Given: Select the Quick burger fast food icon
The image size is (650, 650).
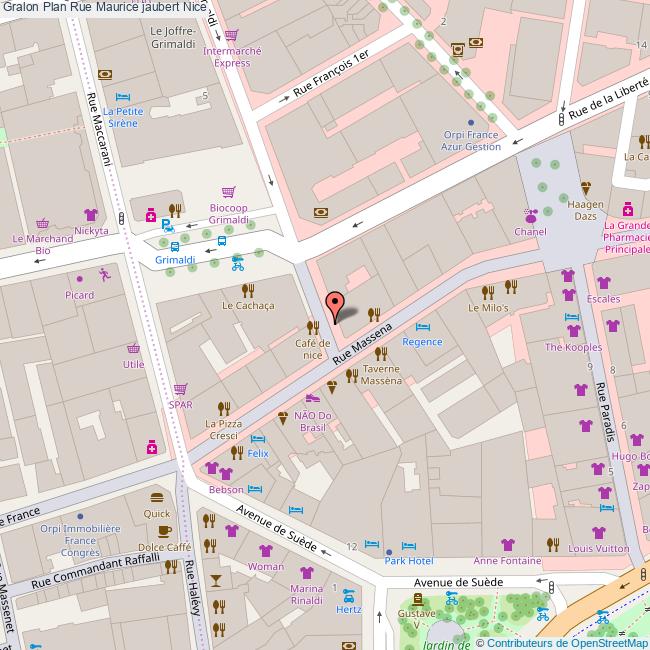Looking at the screenshot, I should pos(156,497).
